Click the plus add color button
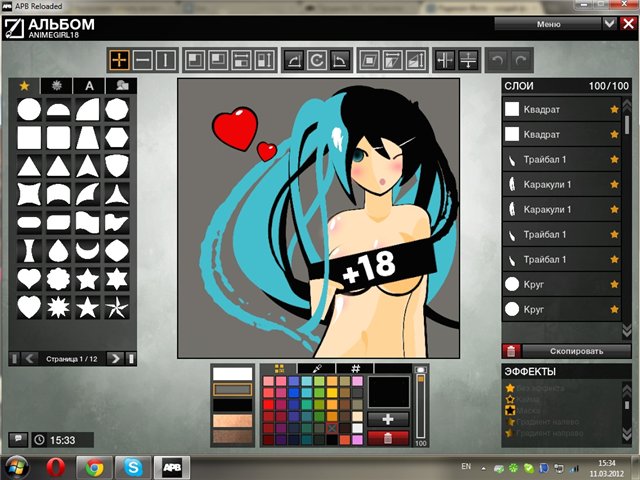The image size is (640, 480). [388, 419]
